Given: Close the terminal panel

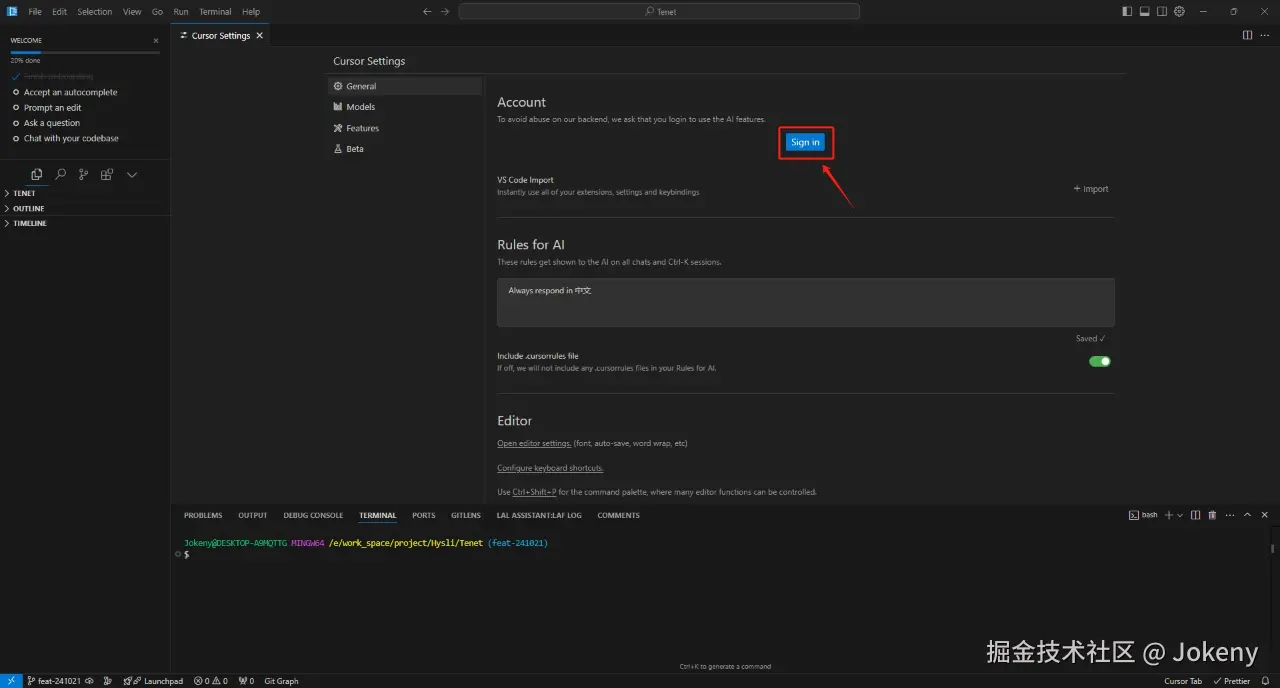Looking at the screenshot, I should click(x=1264, y=515).
